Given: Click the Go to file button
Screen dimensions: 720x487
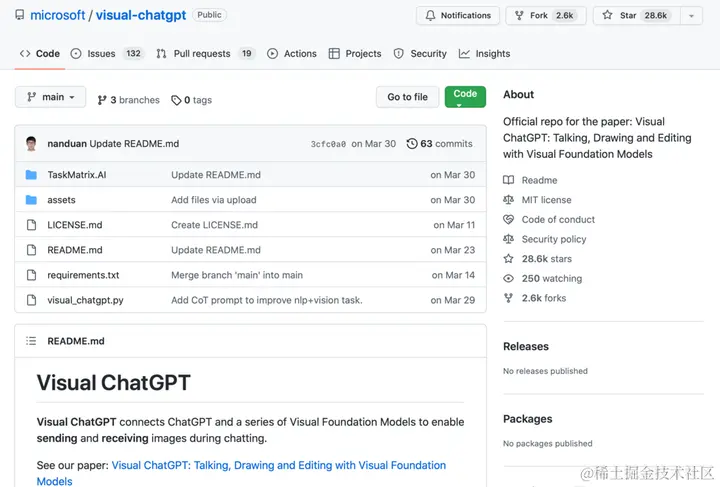Looking at the screenshot, I should pyautogui.click(x=407, y=97).
